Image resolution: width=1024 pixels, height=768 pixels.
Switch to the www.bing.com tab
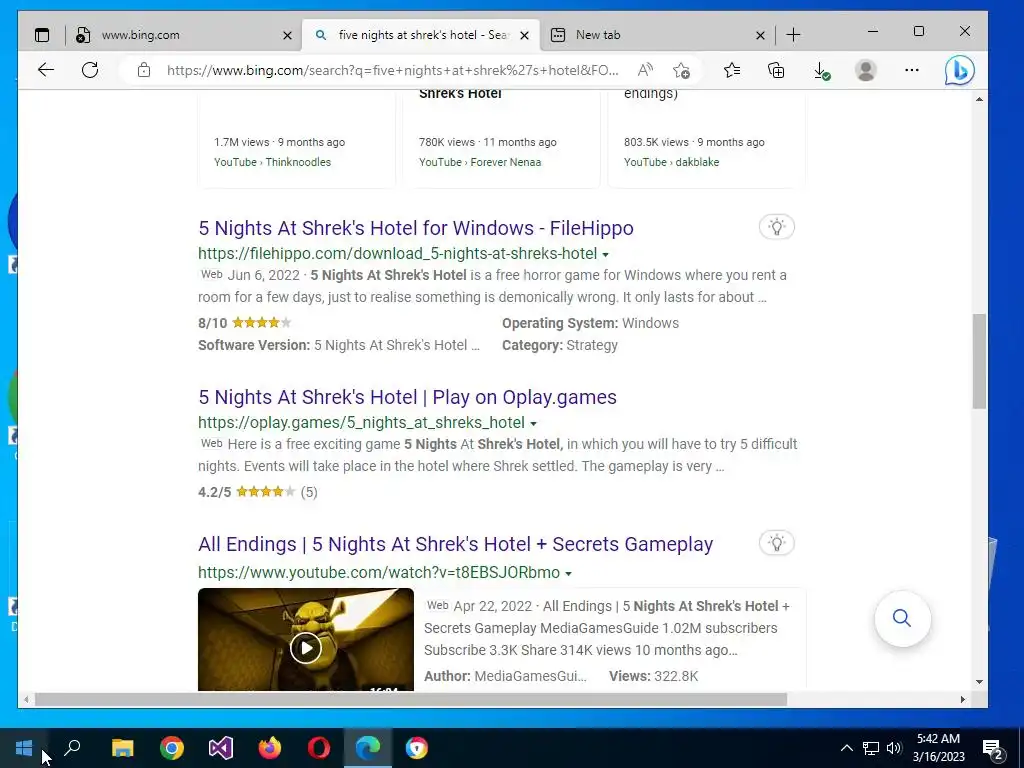(183, 35)
